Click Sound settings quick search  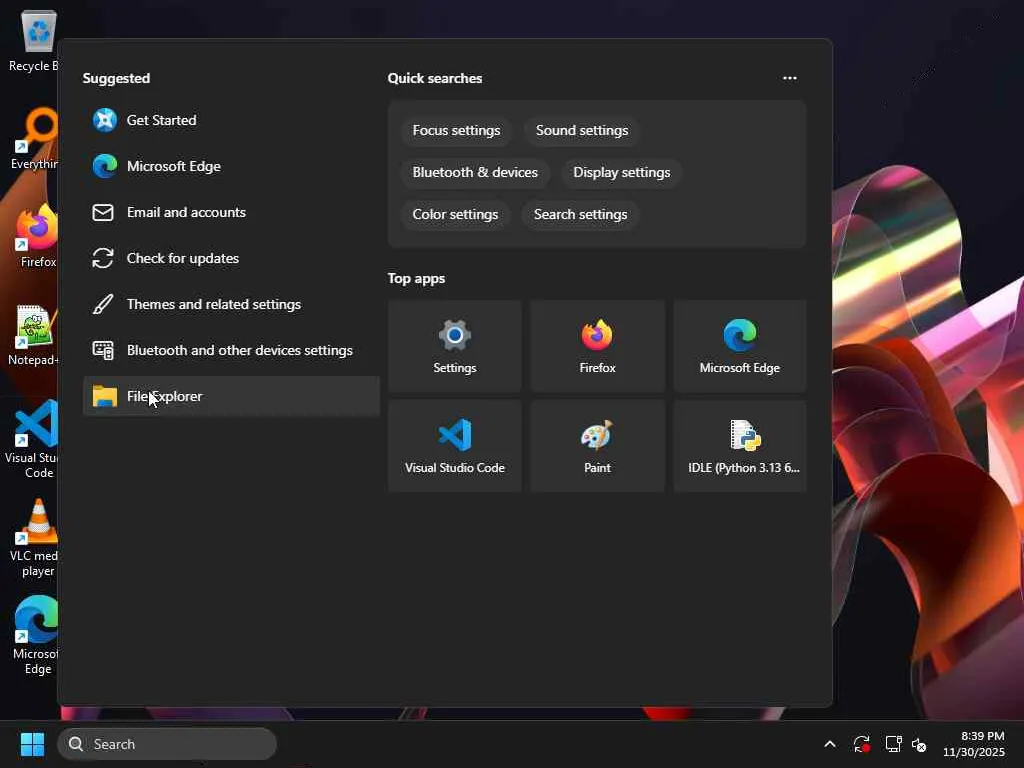tap(582, 131)
